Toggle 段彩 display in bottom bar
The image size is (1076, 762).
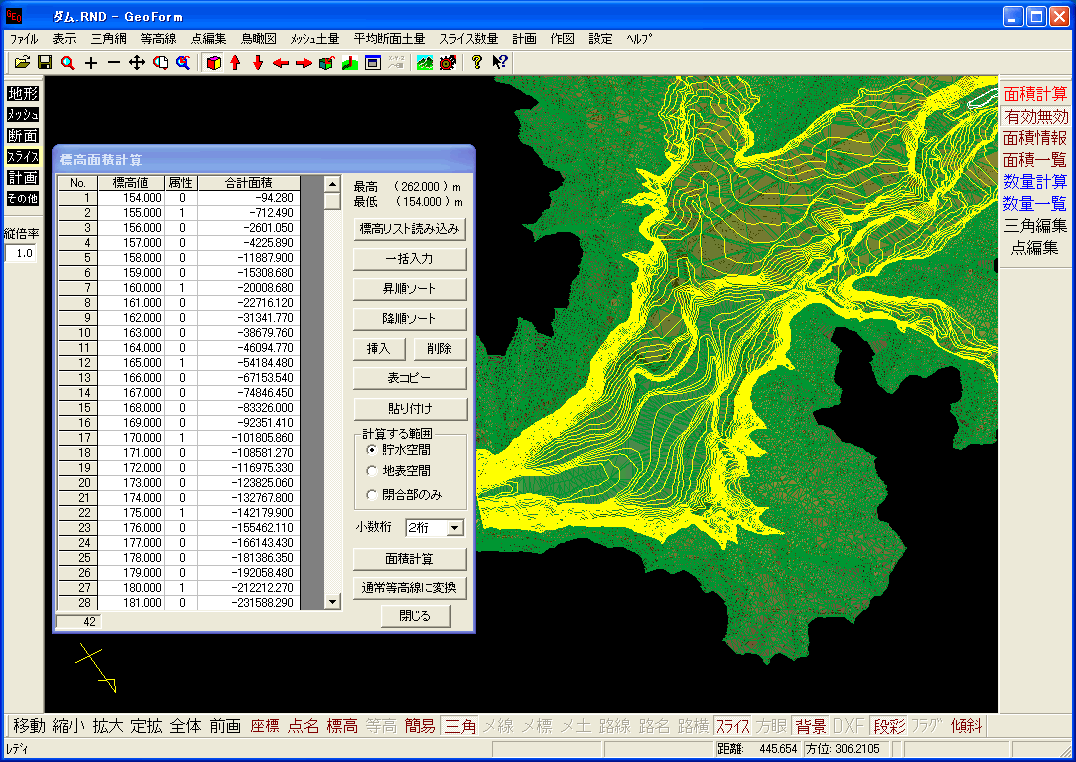889,726
